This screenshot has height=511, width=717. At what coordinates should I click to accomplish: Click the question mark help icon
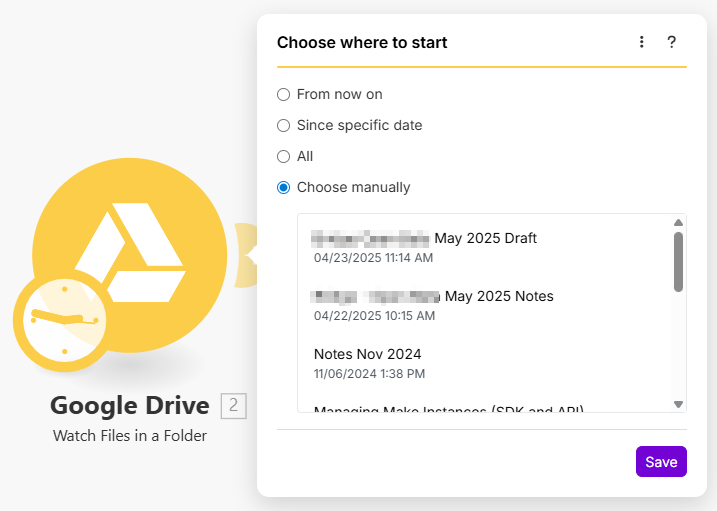click(672, 42)
